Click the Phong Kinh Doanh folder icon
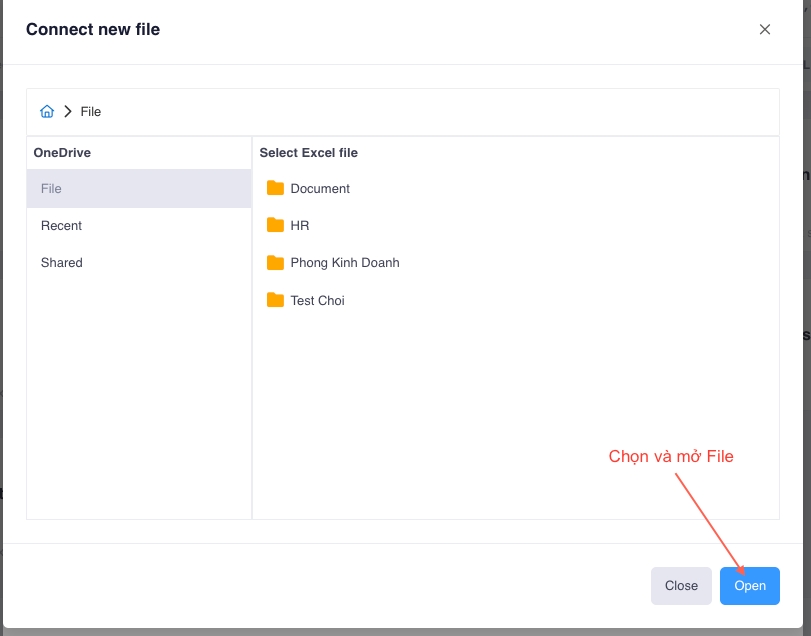The image size is (811, 636). pyautogui.click(x=275, y=263)
